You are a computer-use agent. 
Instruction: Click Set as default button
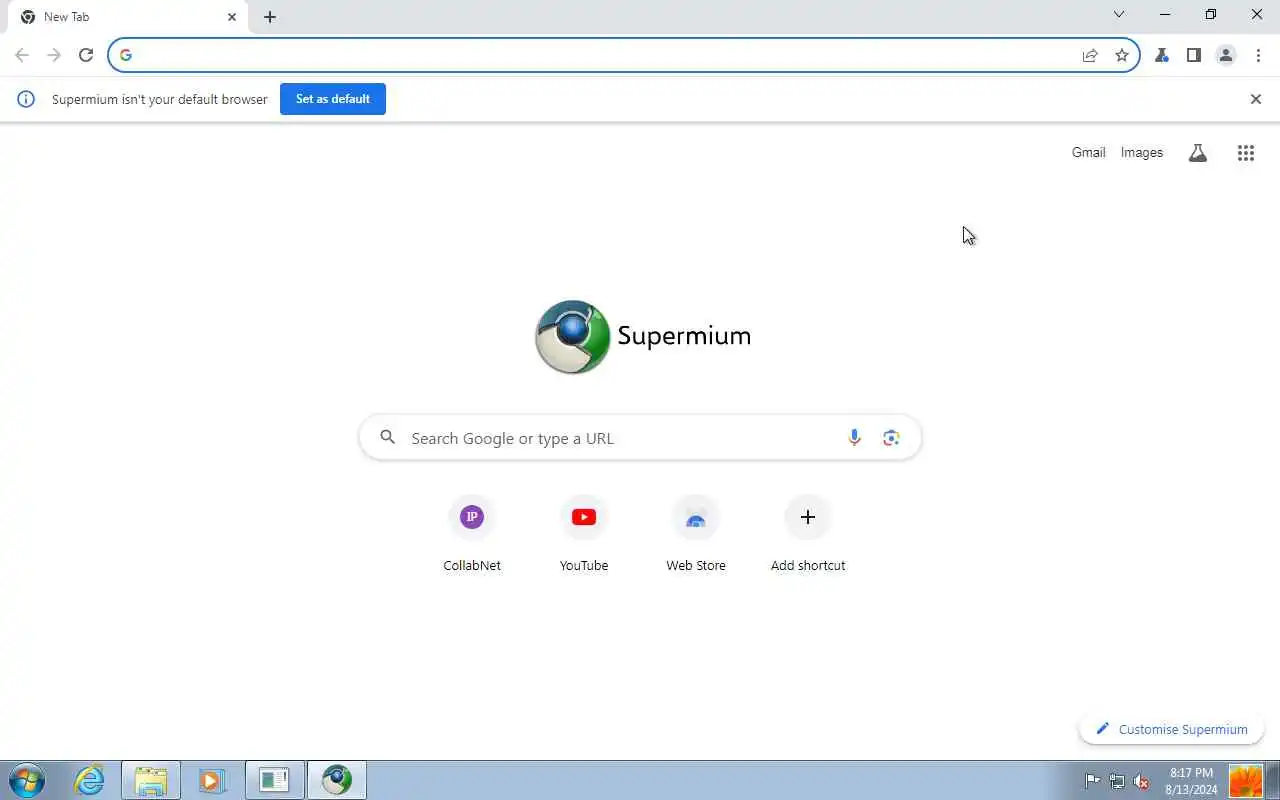click(333, 99)
